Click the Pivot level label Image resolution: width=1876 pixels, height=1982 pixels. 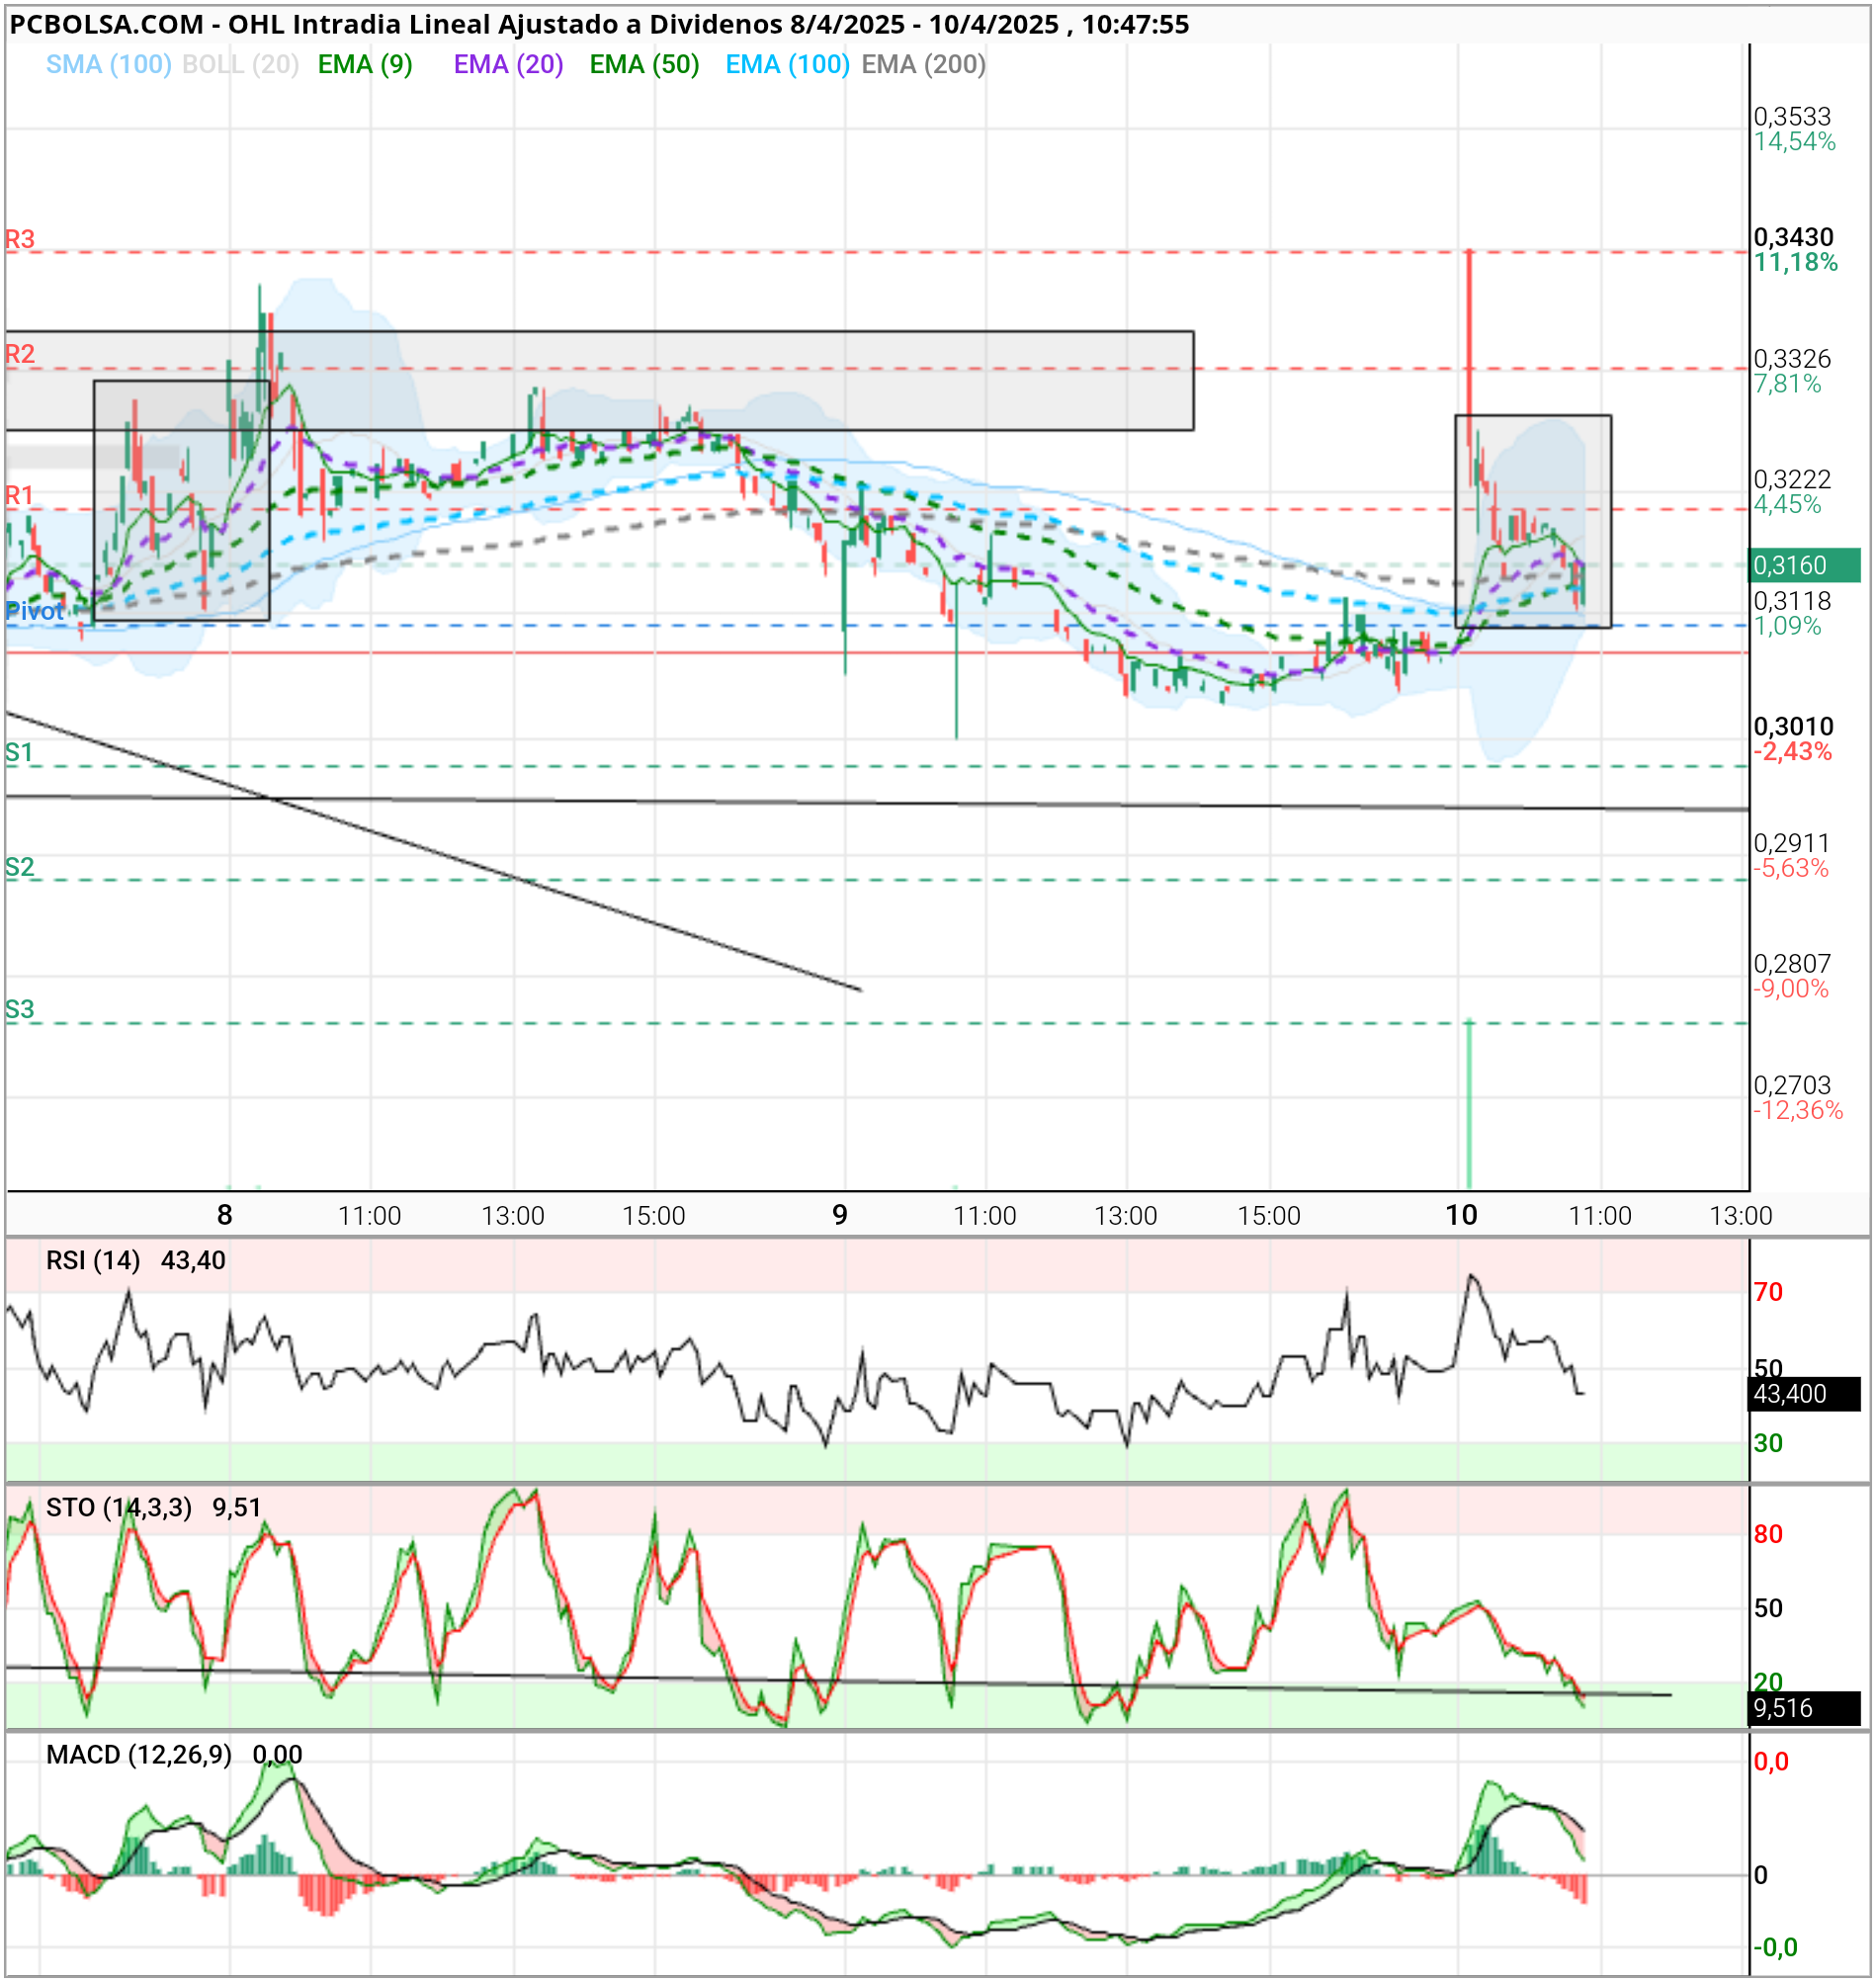pos(33,611)
